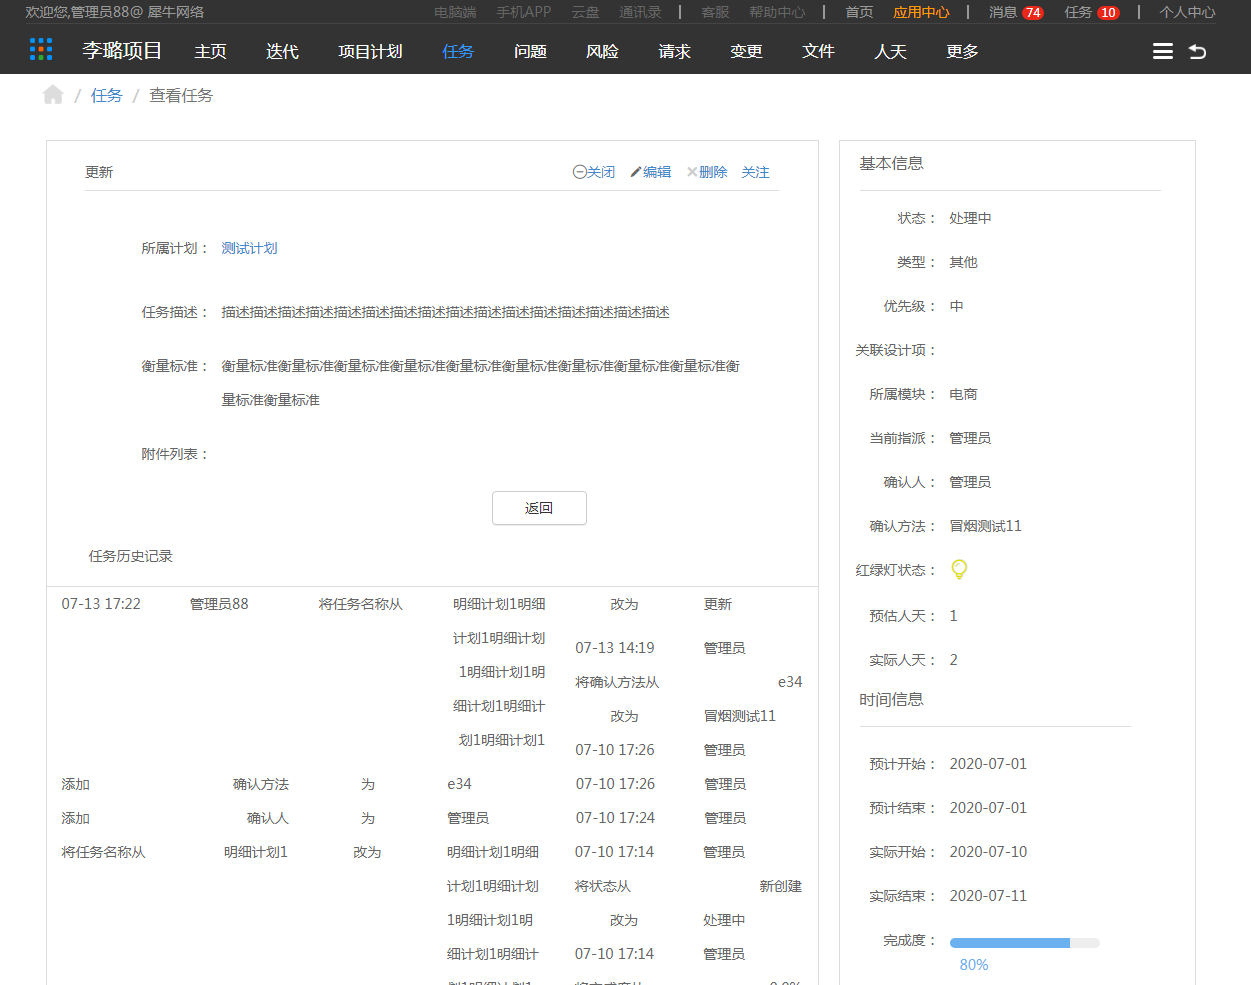Open 任务 breadcrumb link
The height and width of the screenshot is (985, 1251).
coord(106,95)
